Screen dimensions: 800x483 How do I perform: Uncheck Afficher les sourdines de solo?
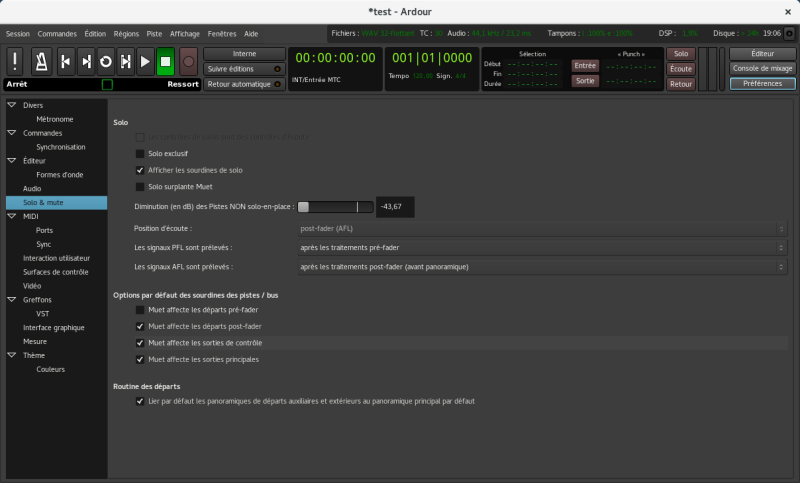point(140,170)
